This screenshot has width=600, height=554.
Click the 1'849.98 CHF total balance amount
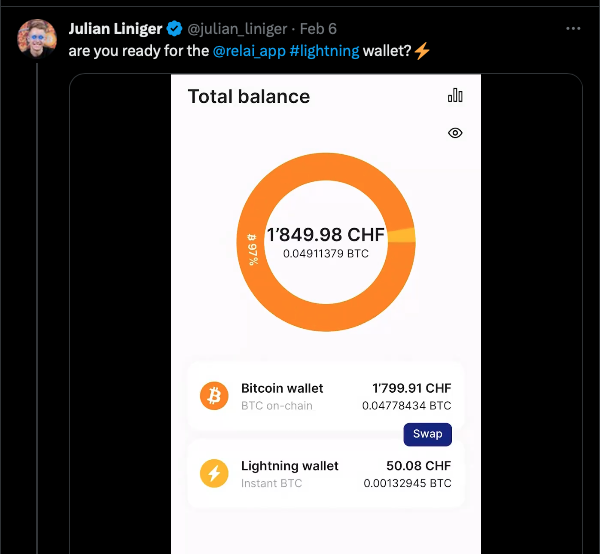tap(325, 235)
